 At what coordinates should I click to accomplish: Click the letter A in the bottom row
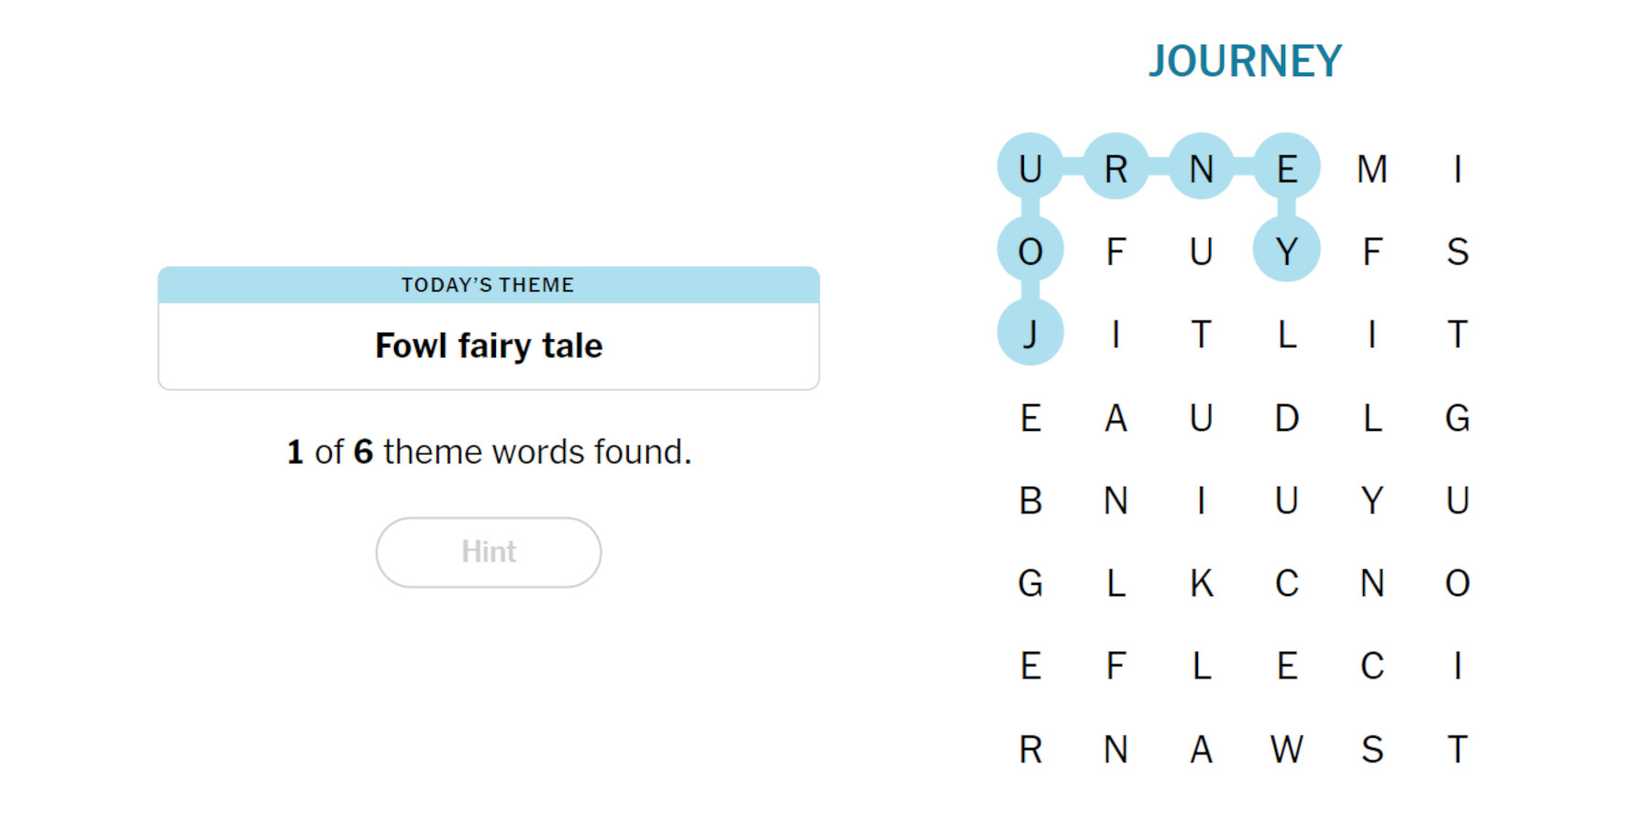tap(1200, 749)
